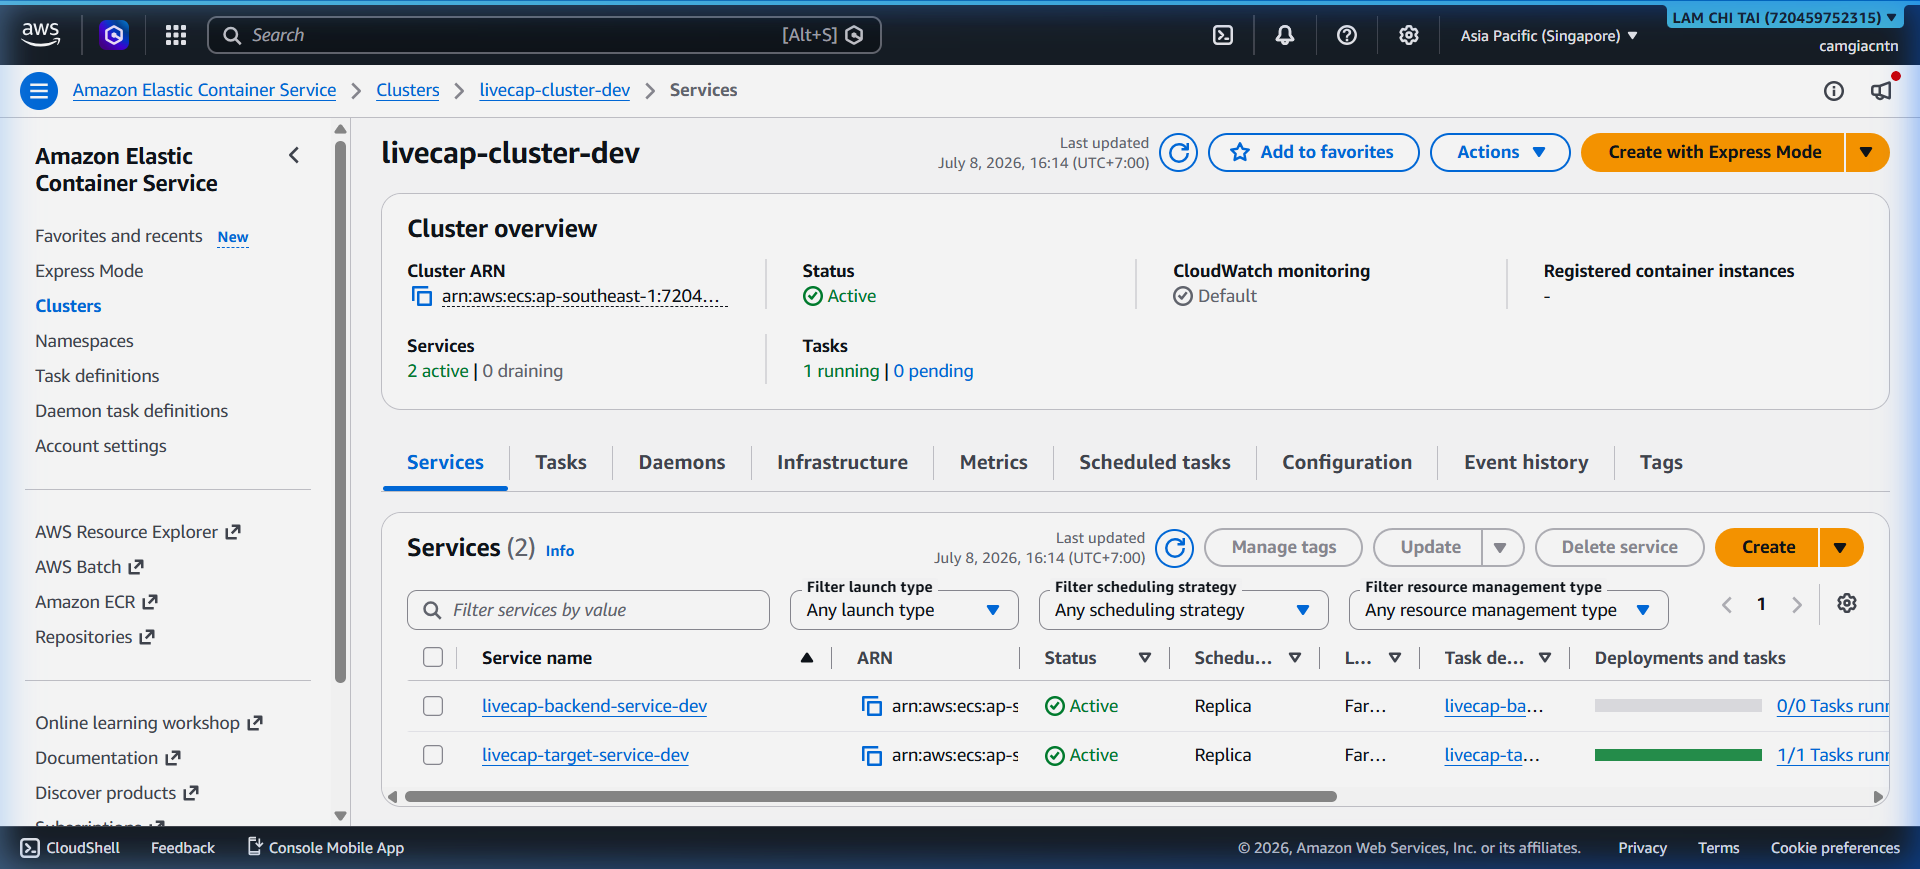This screenshot has height=869, width=1920.
Task: Refresh the Services list
Action: (1175, 548)
